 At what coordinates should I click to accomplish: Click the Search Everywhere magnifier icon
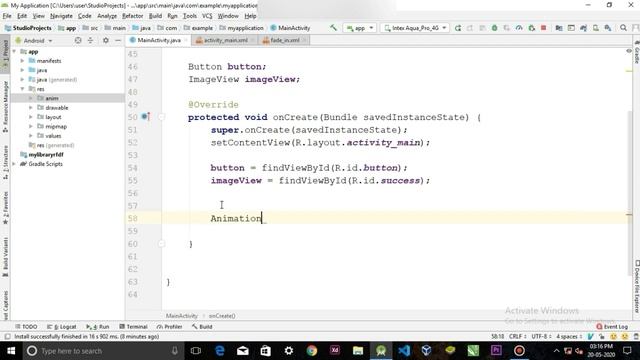click(623, 28)
